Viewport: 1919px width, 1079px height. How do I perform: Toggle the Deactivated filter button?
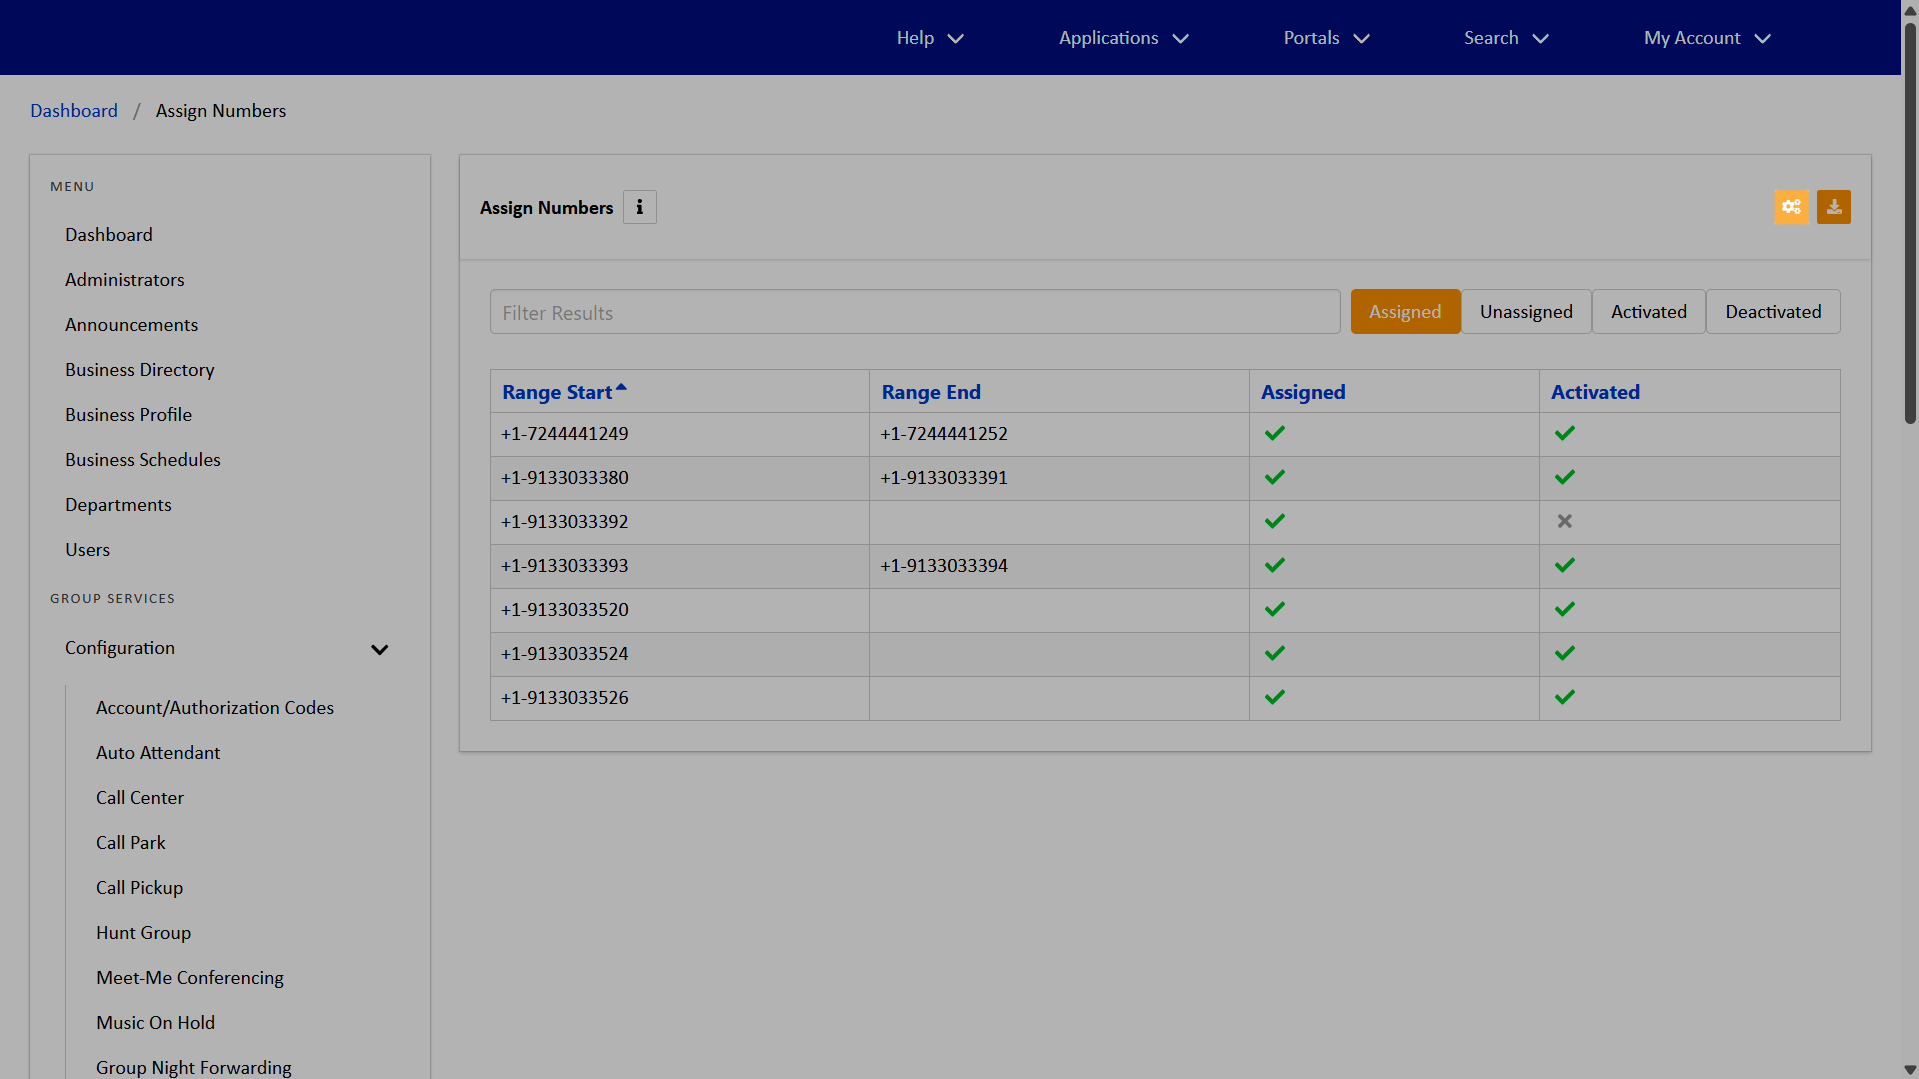(x=1772, y=312)
